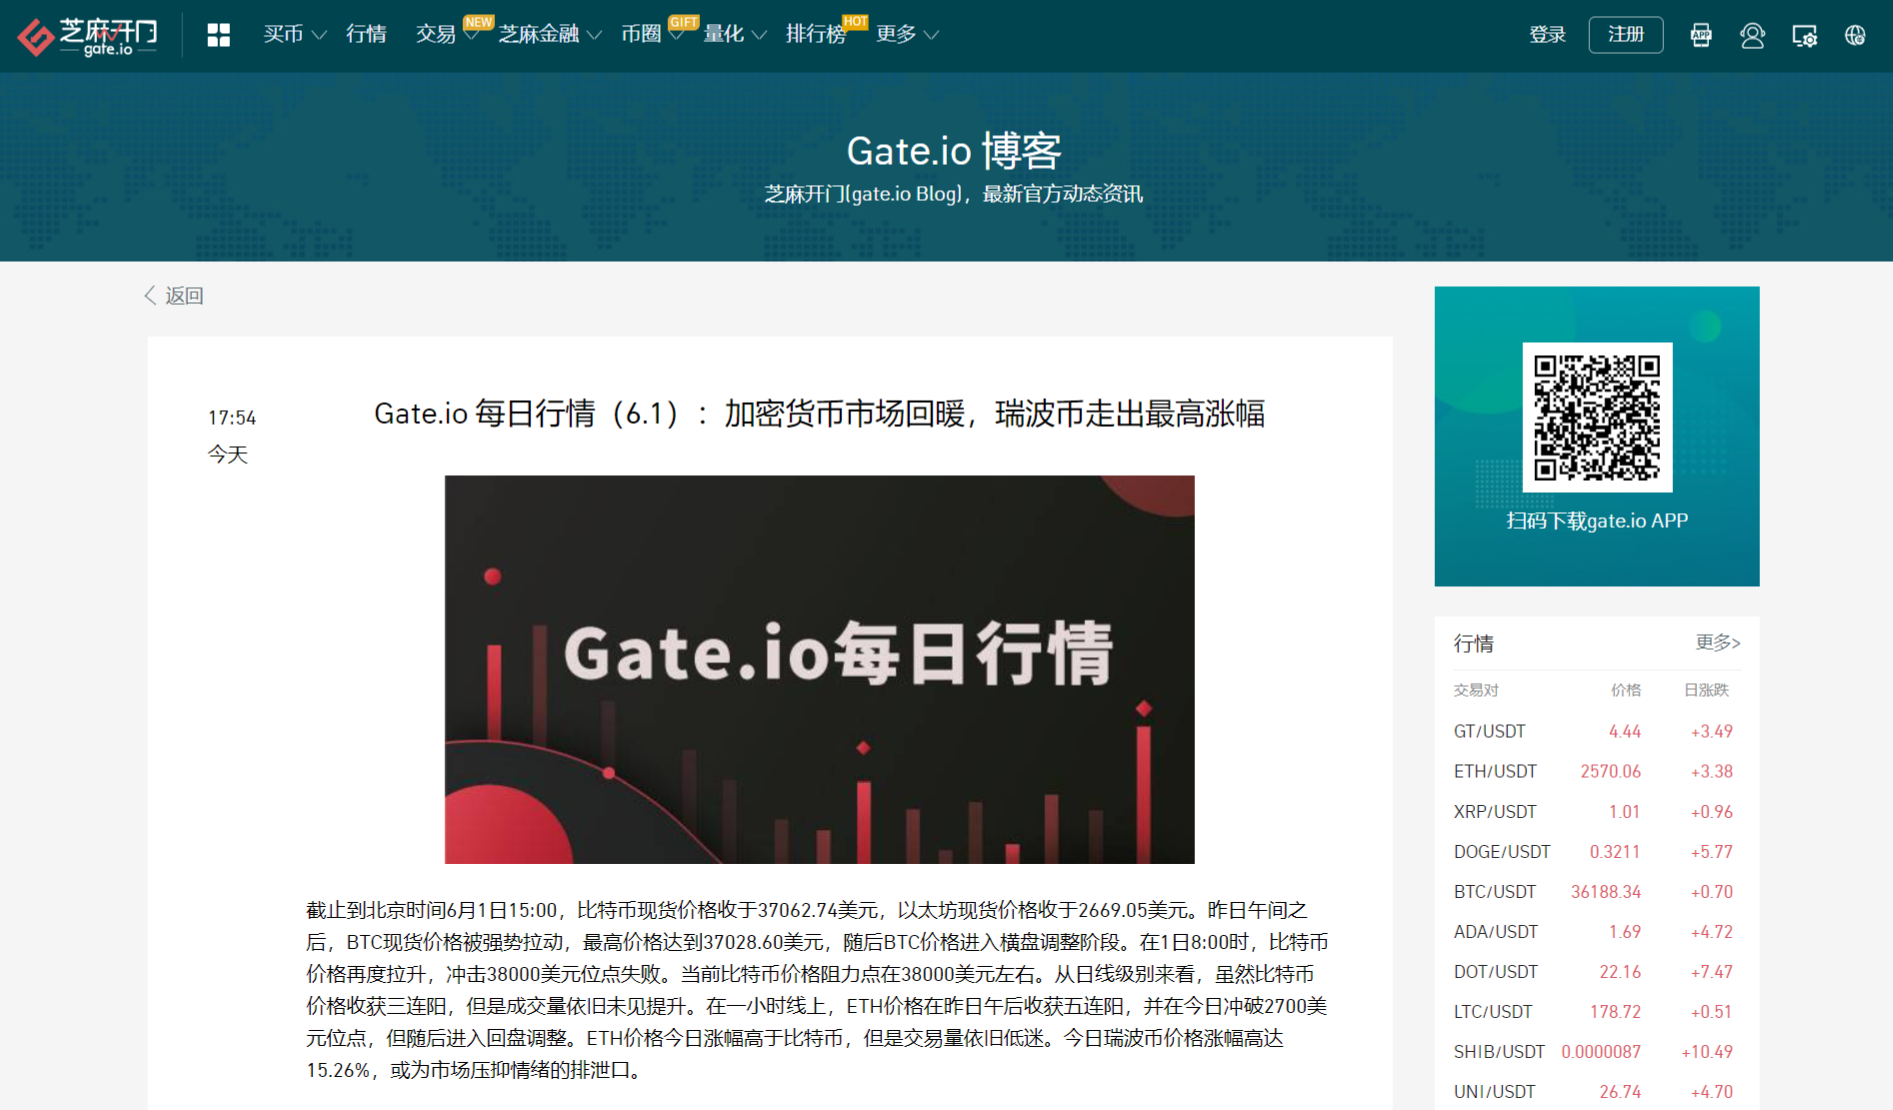Click the globe language icon

pyautogui.click(x=1855, y=35)
